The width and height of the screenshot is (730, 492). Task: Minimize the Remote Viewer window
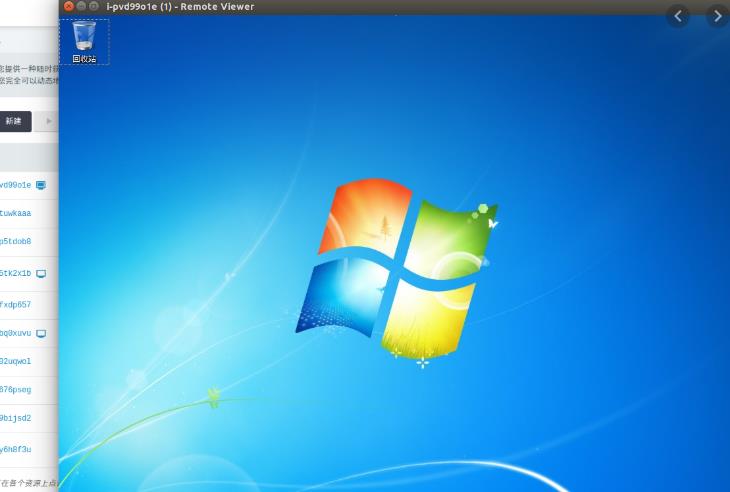81,6
